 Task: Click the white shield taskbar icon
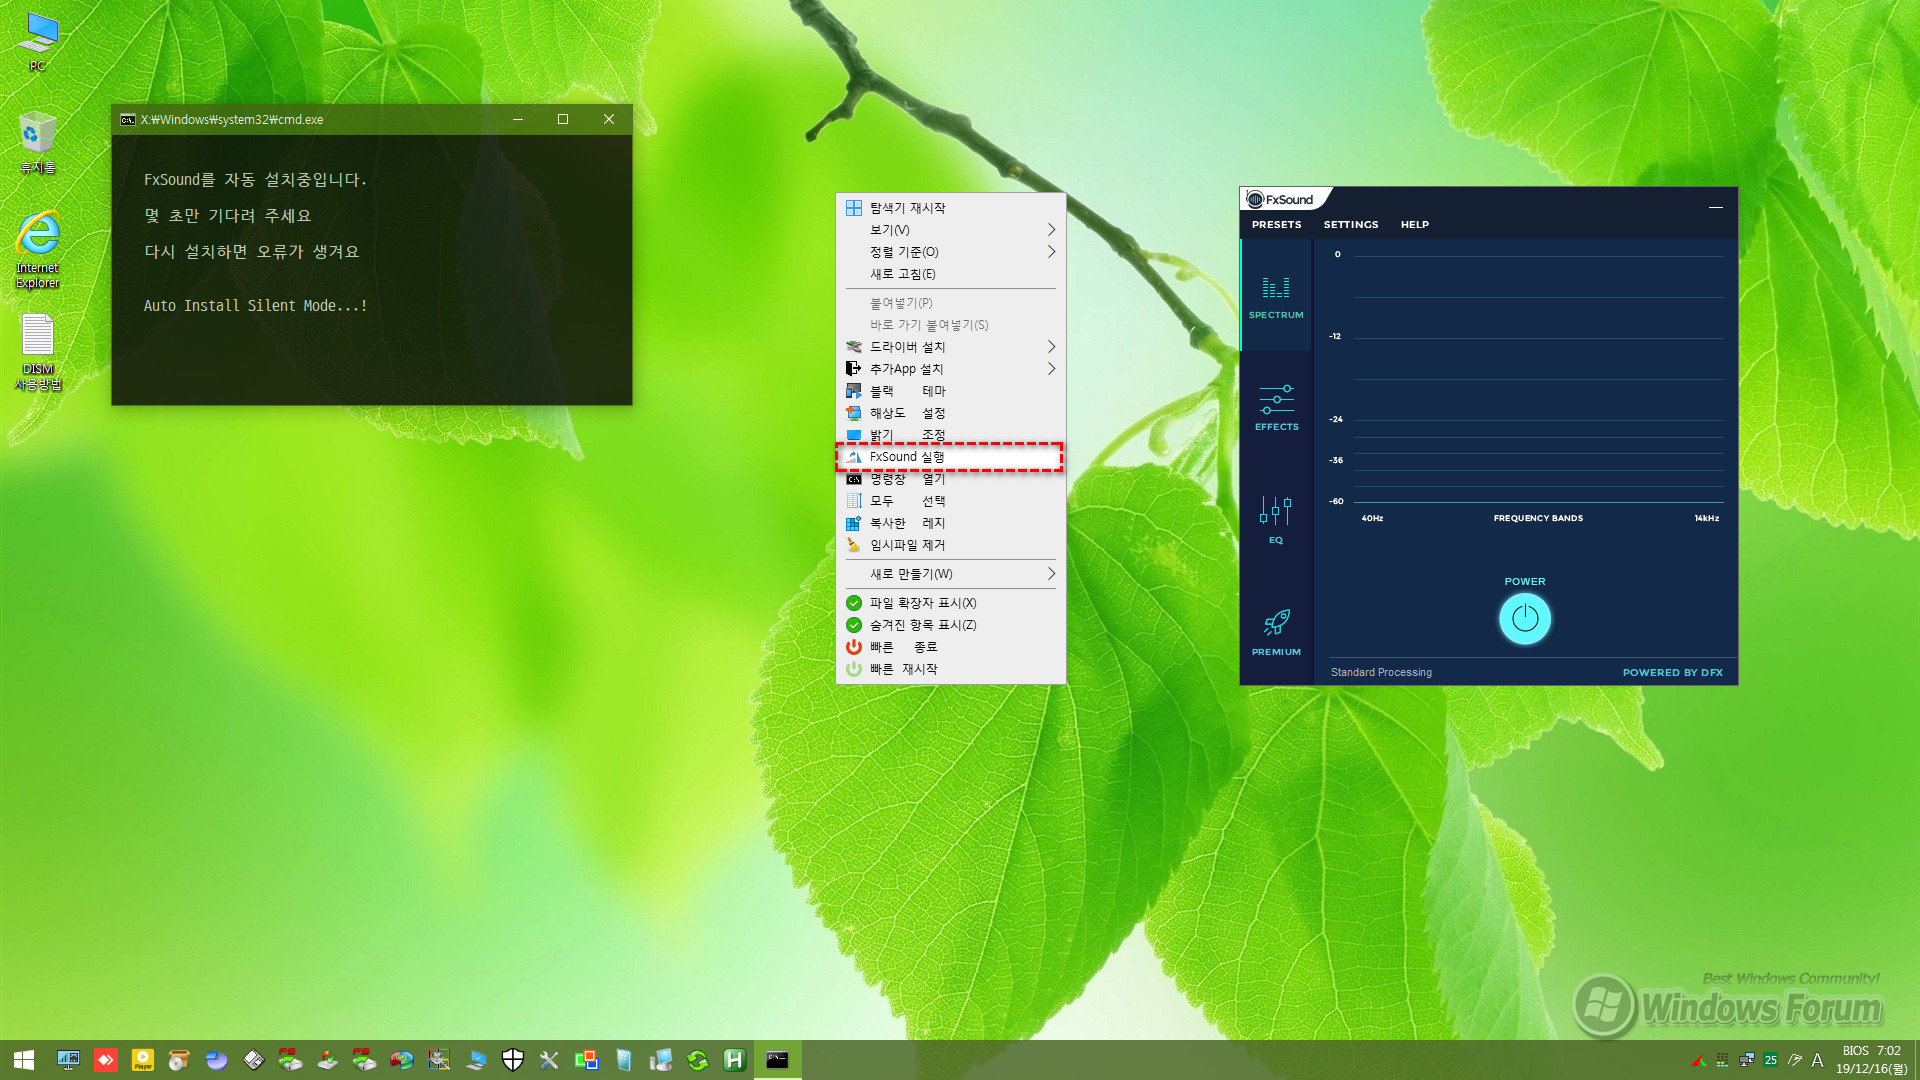[x=513, y=1060]
